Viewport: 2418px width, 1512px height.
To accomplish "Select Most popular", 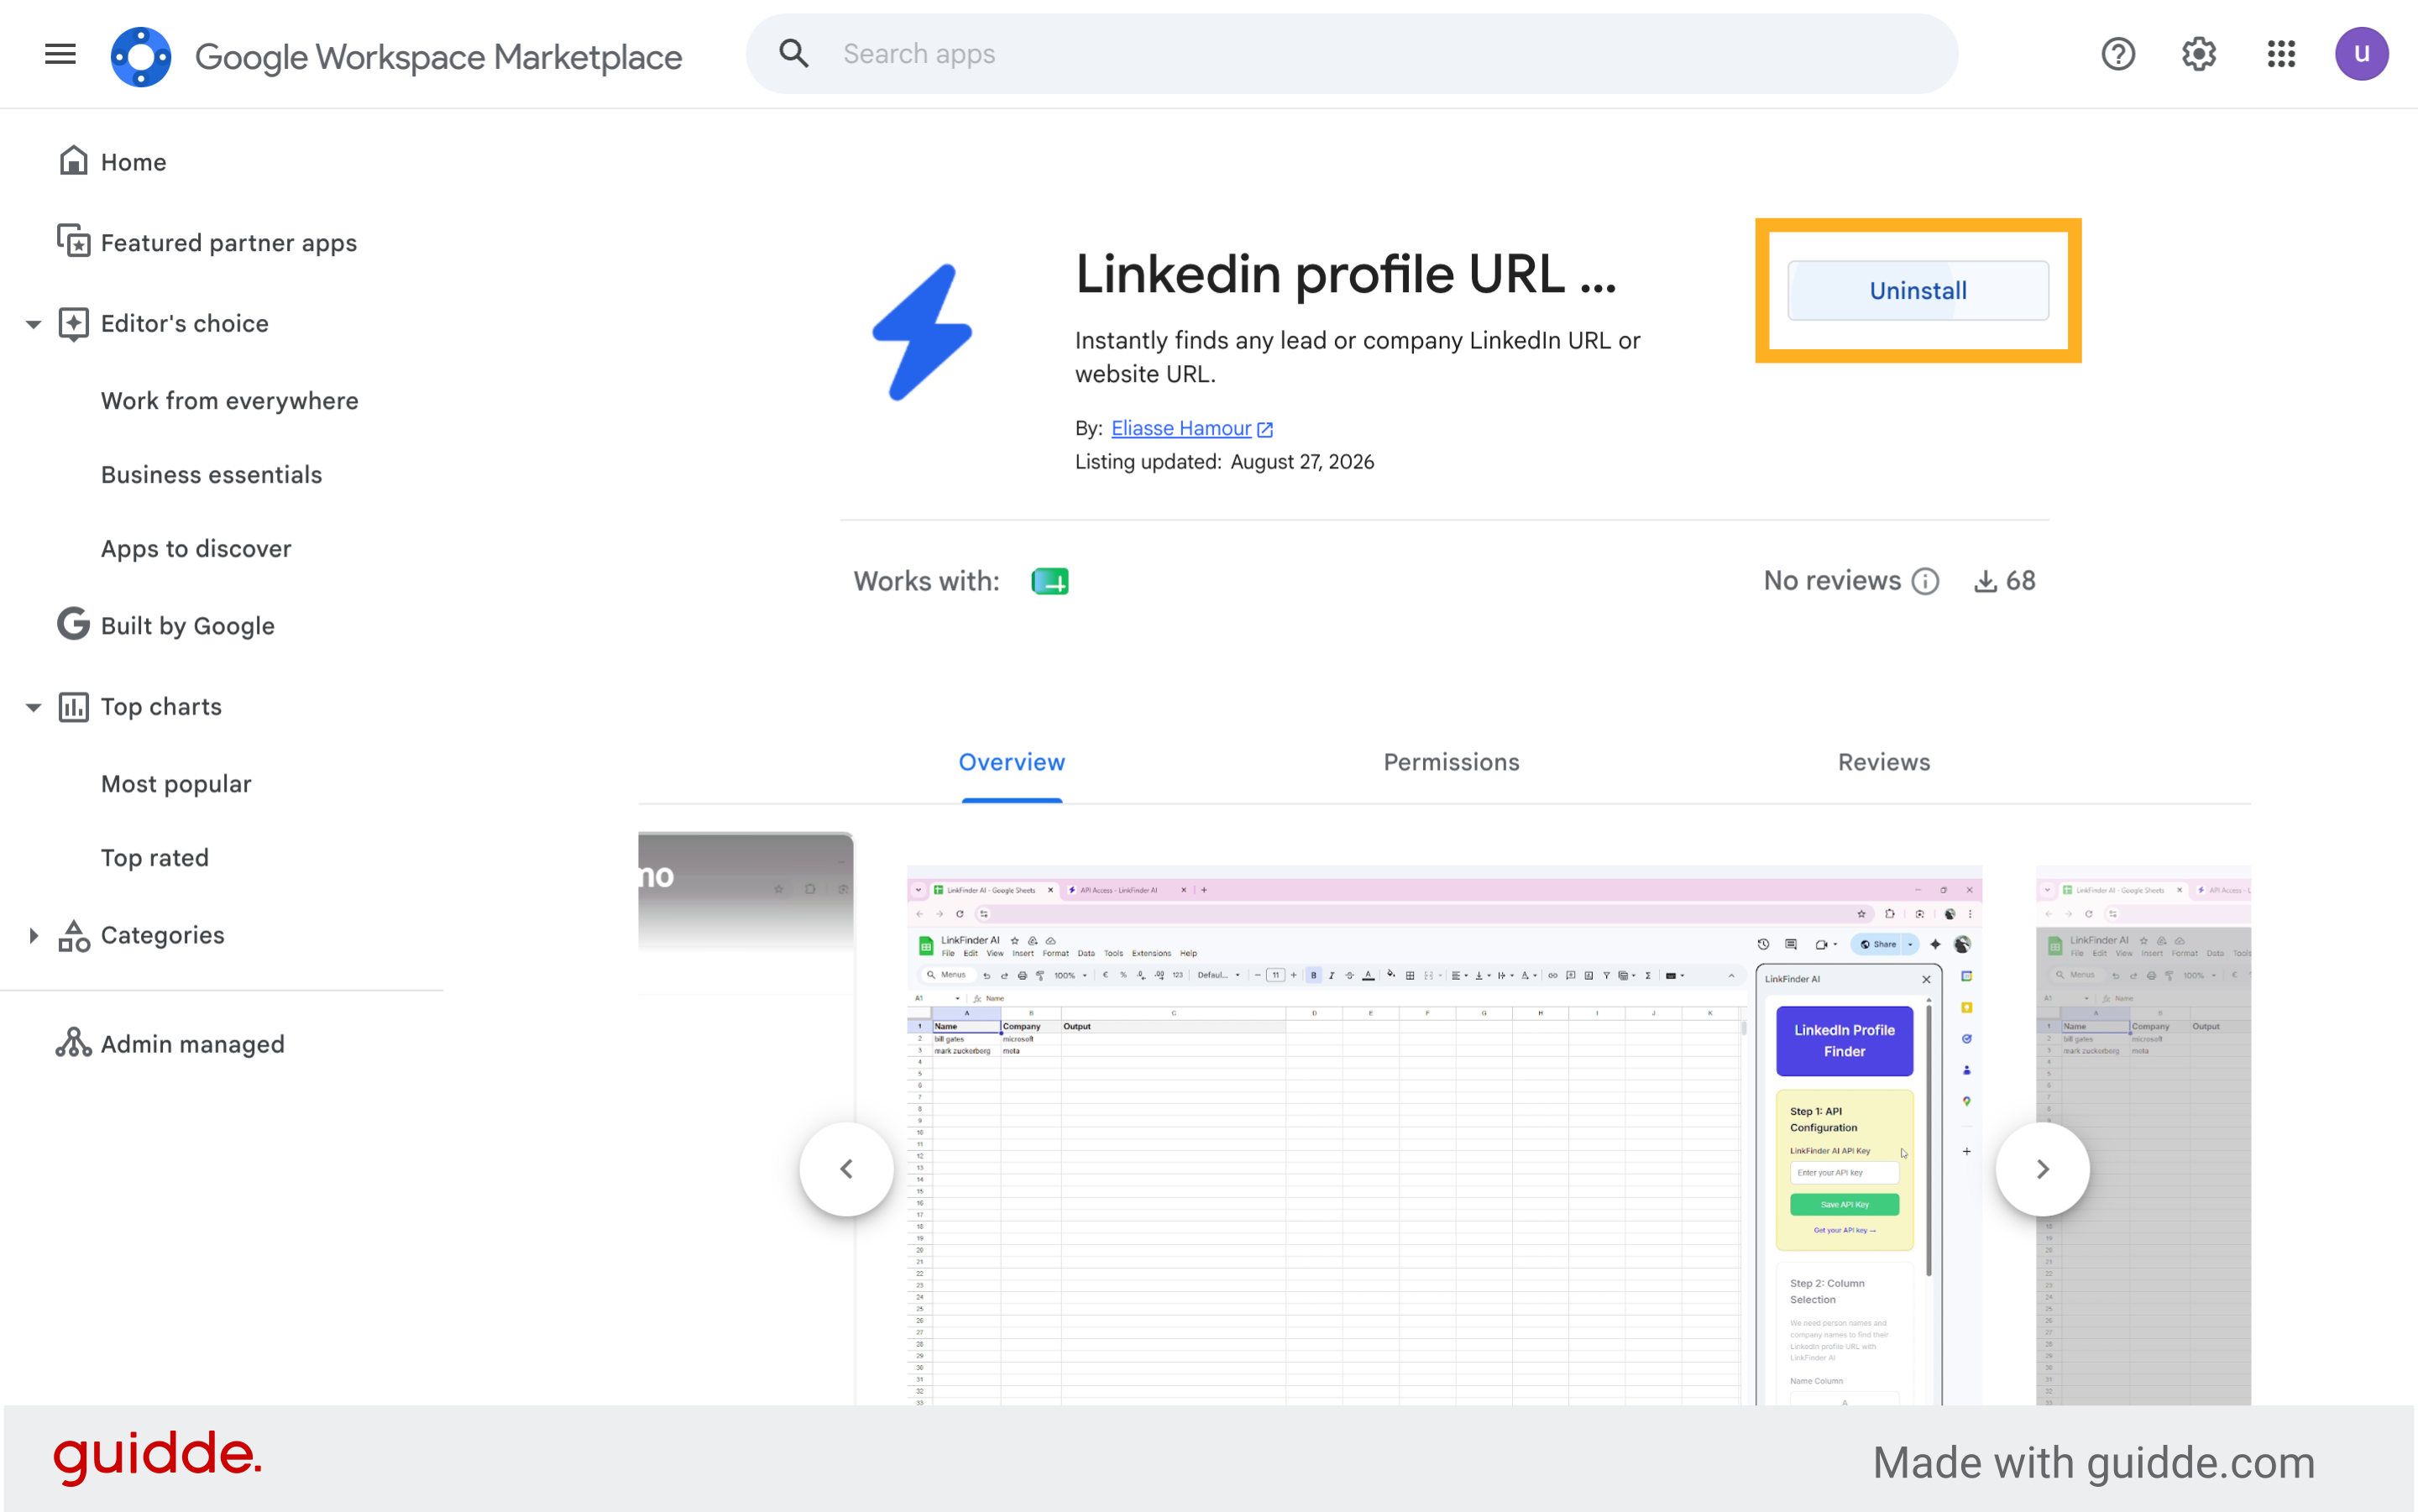I will 176,784.
